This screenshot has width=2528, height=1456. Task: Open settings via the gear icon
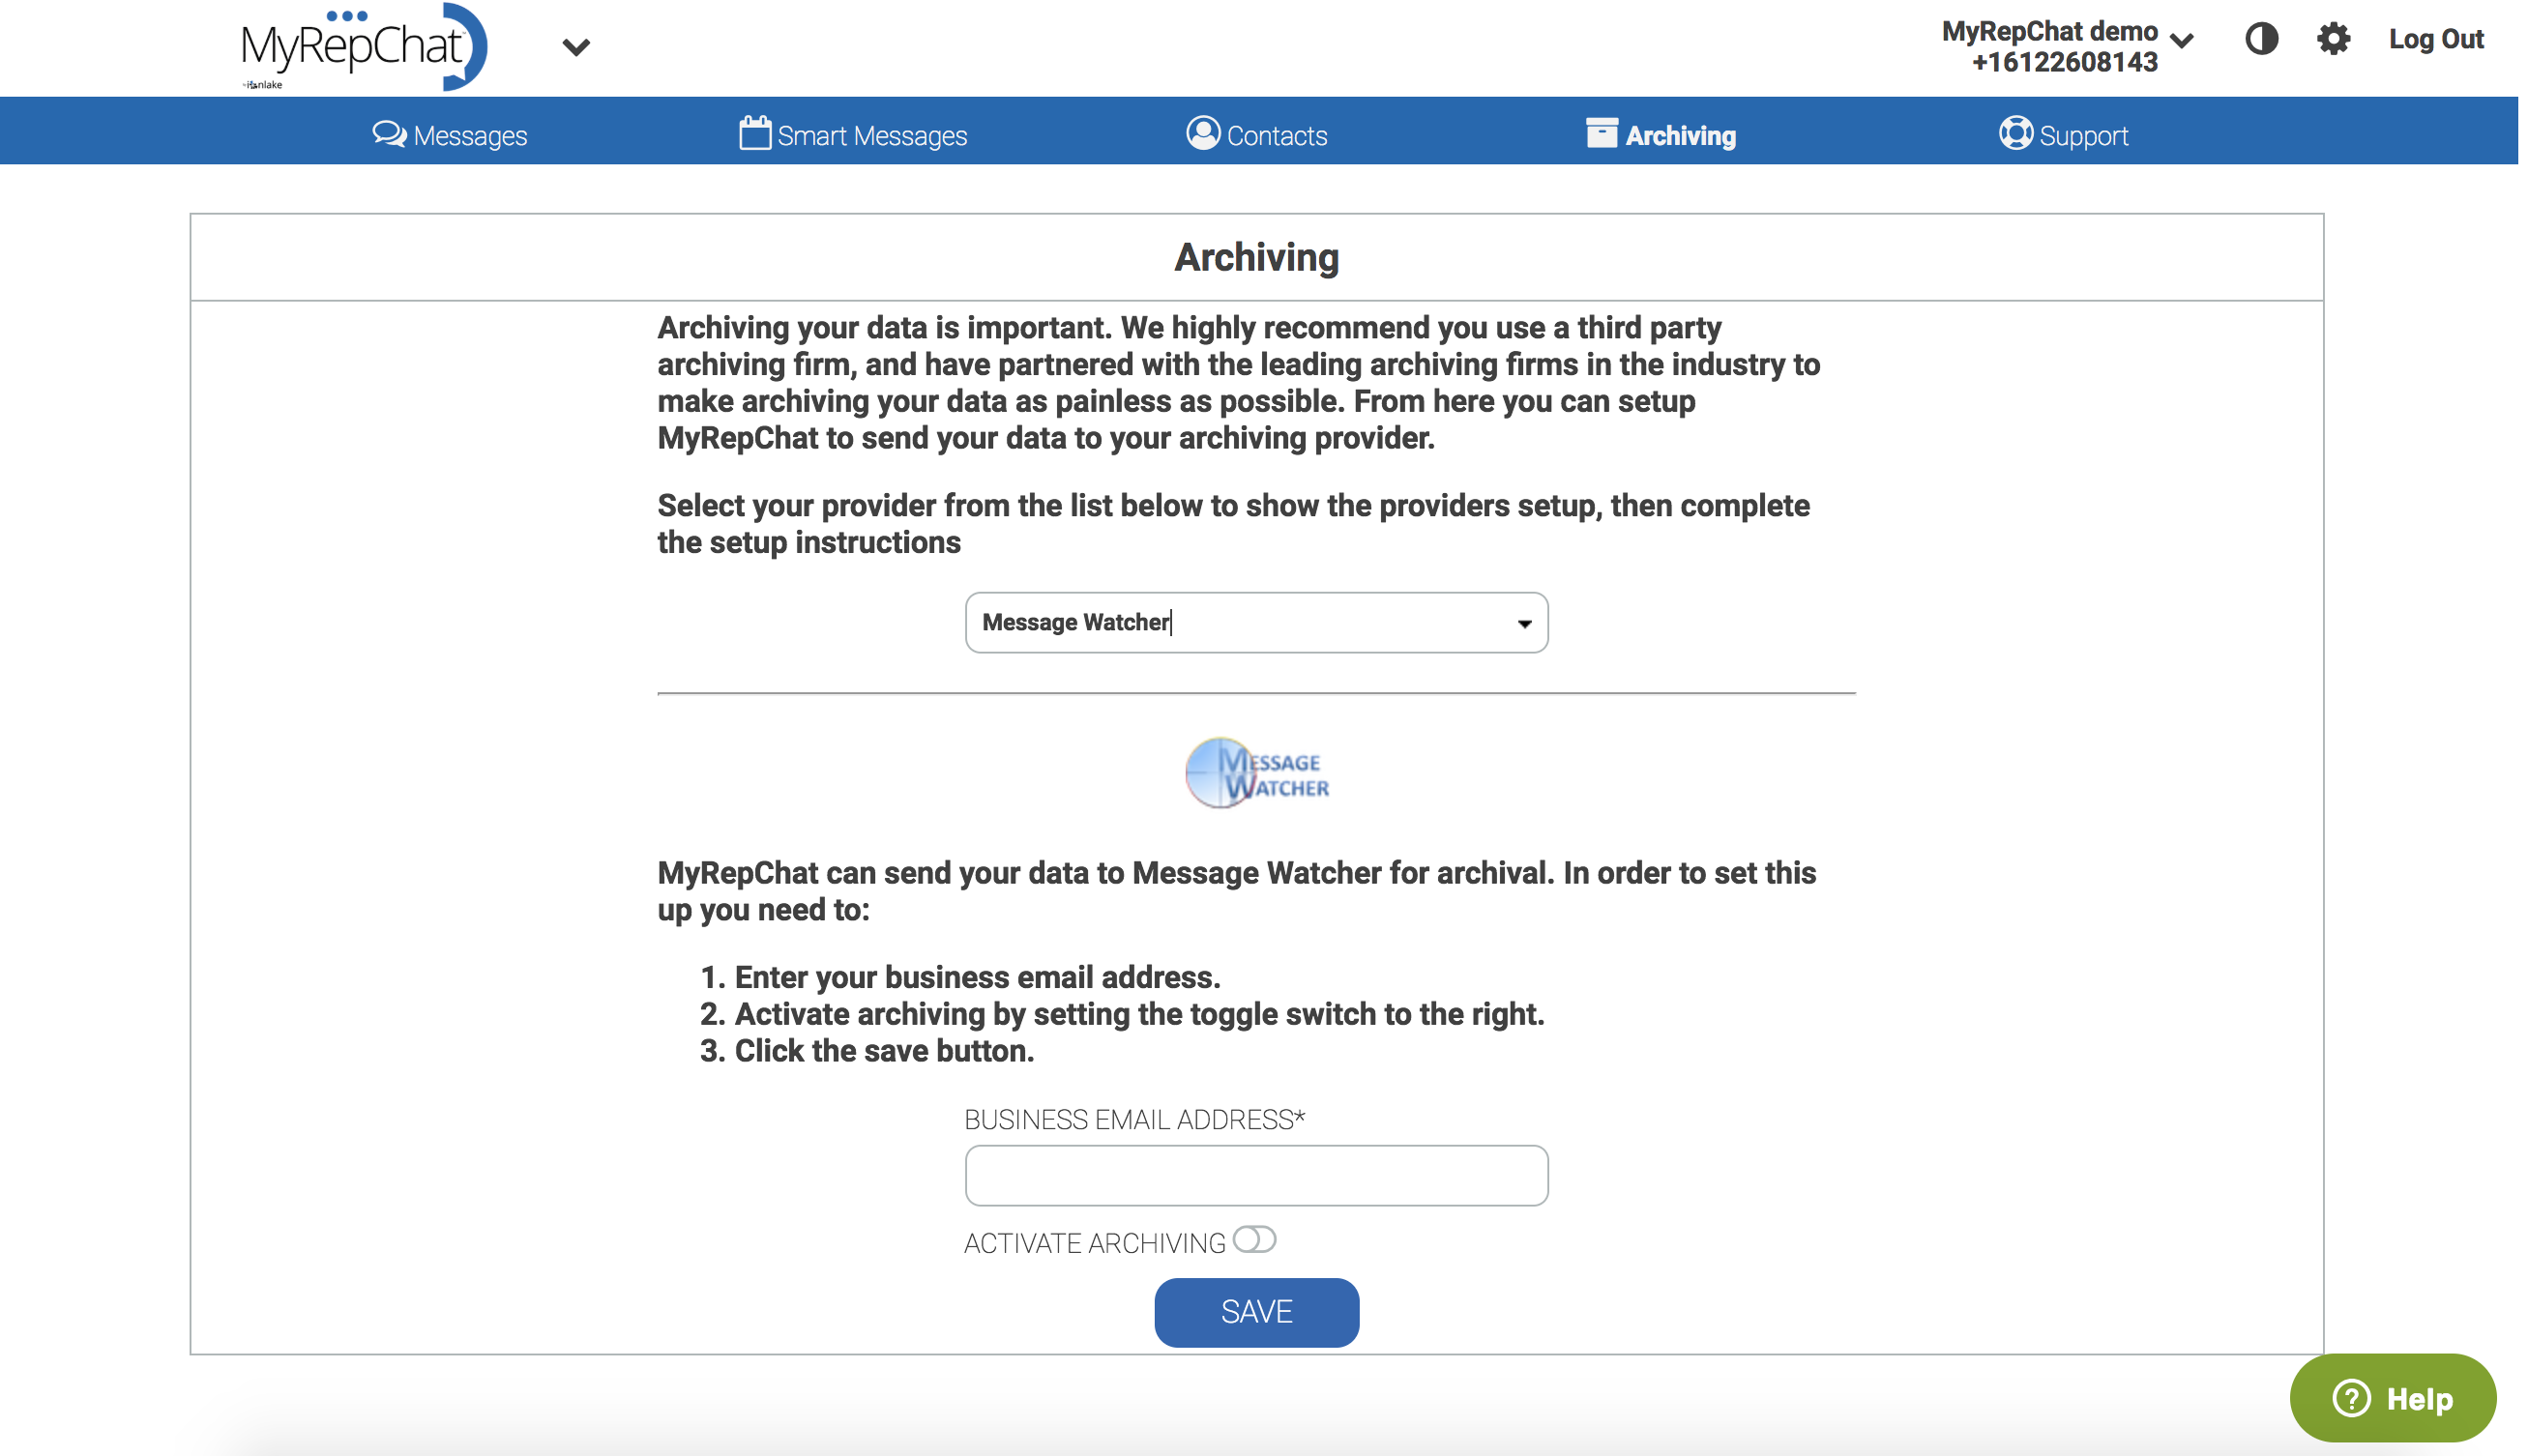[x=2333, y=39]
